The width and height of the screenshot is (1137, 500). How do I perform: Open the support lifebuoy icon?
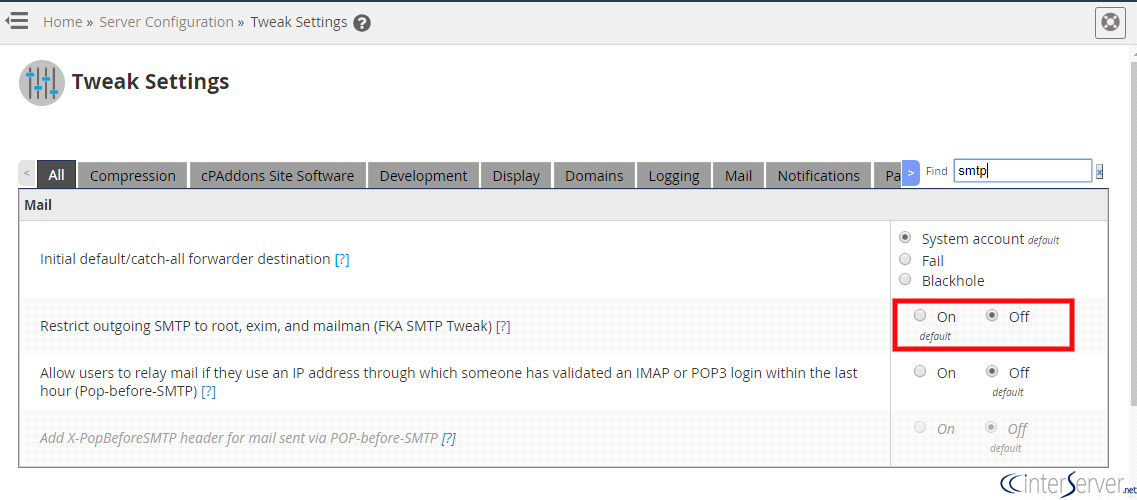pyautogui.click(x=1110, y=22)
